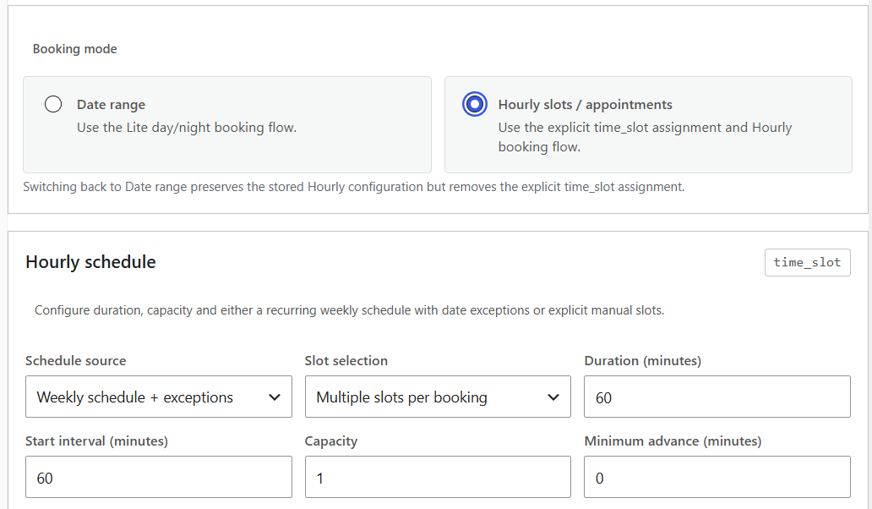Click the Slot selection label
Viewport: 872px width, 509px height.
pos(346,360)
